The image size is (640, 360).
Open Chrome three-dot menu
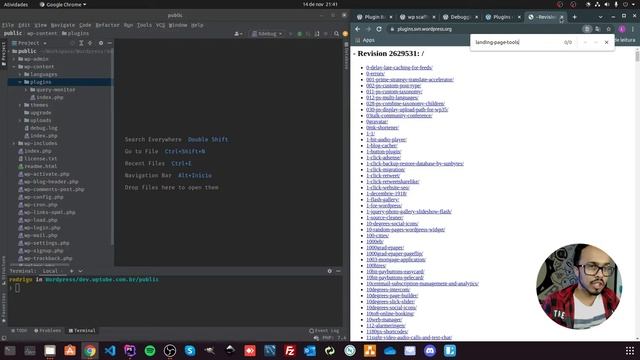pos(633,29)
